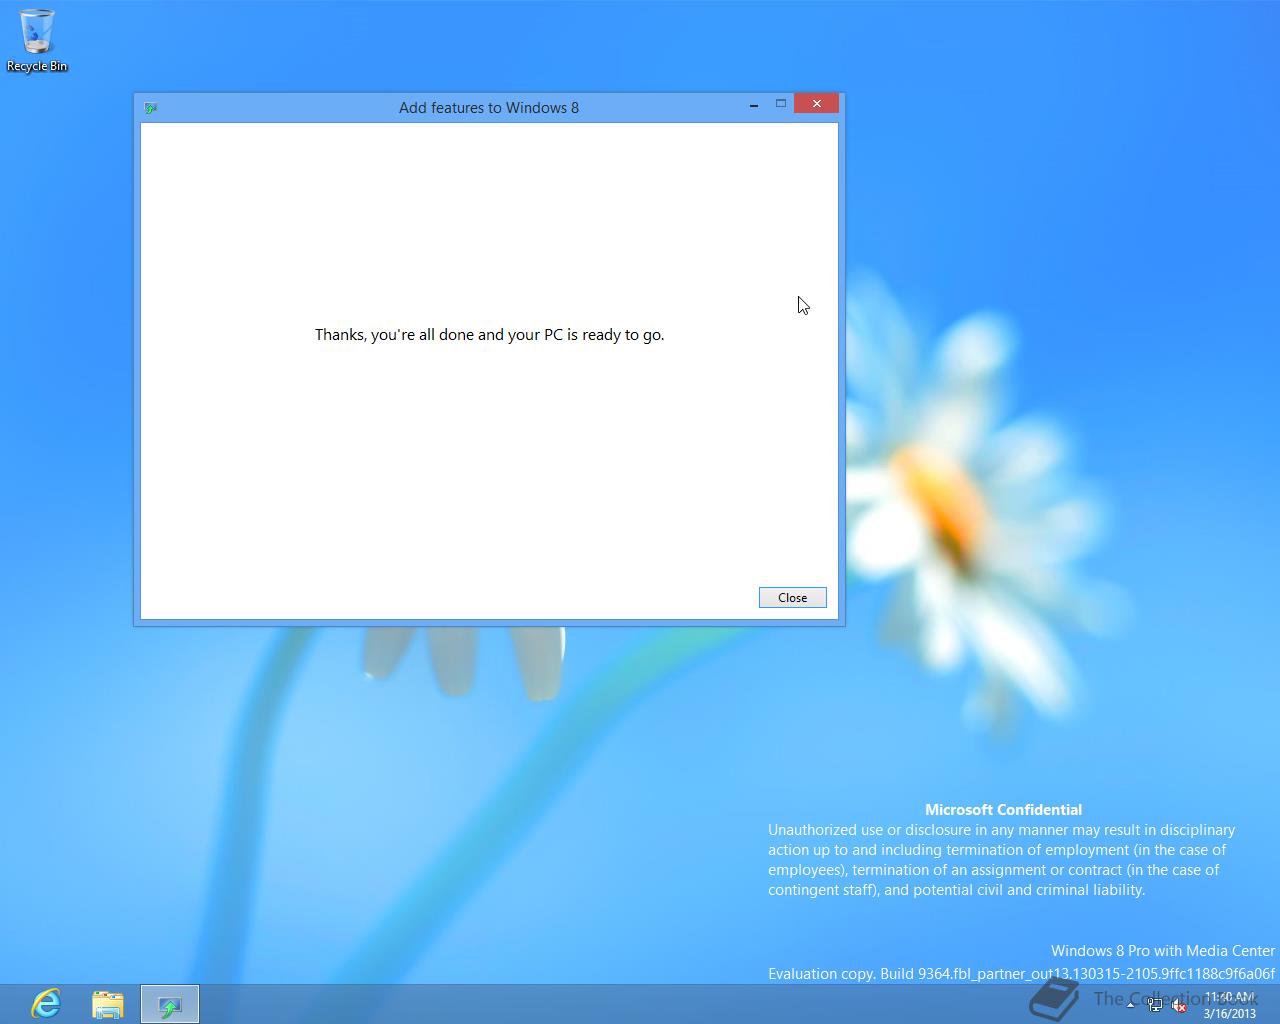Minimize the Add features to Windows 8 window

pos(754,104)
